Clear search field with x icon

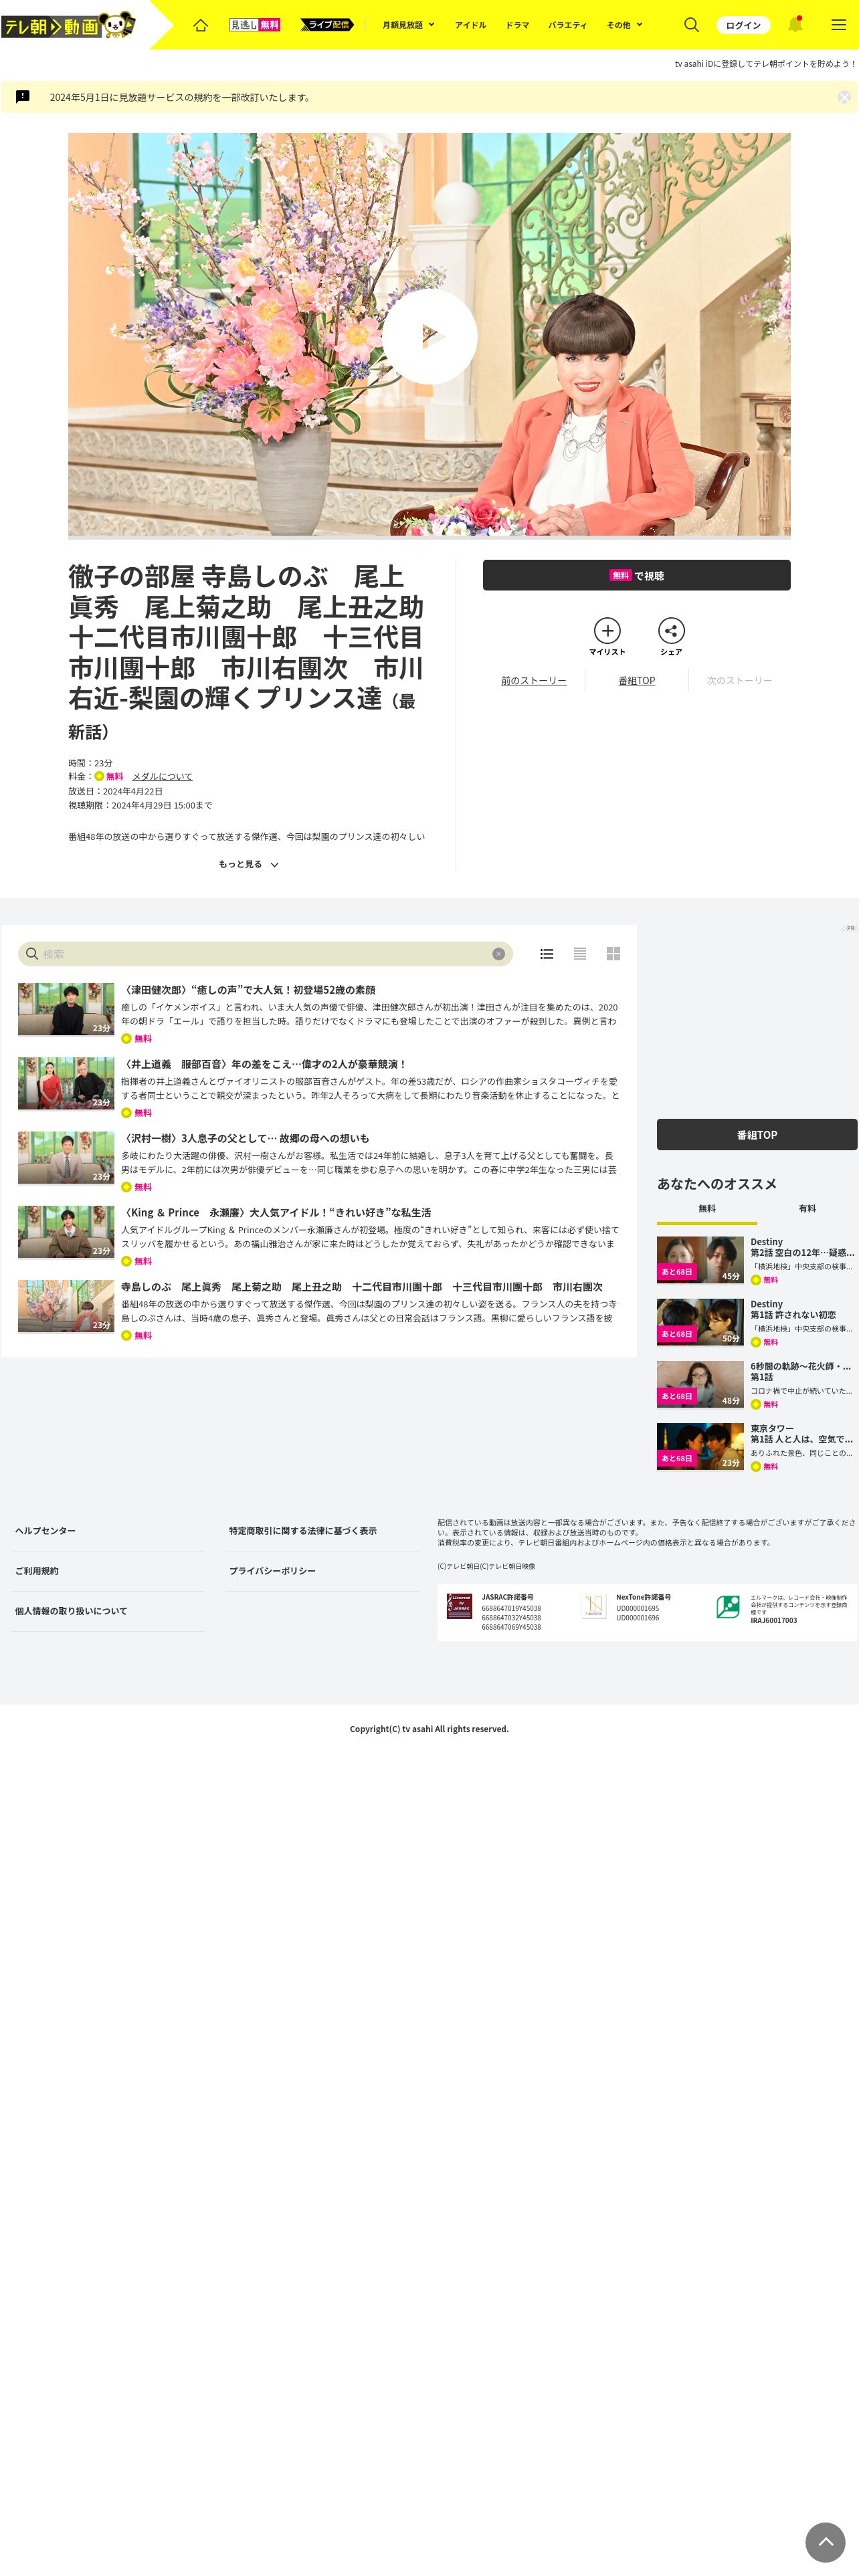point(498,954)
